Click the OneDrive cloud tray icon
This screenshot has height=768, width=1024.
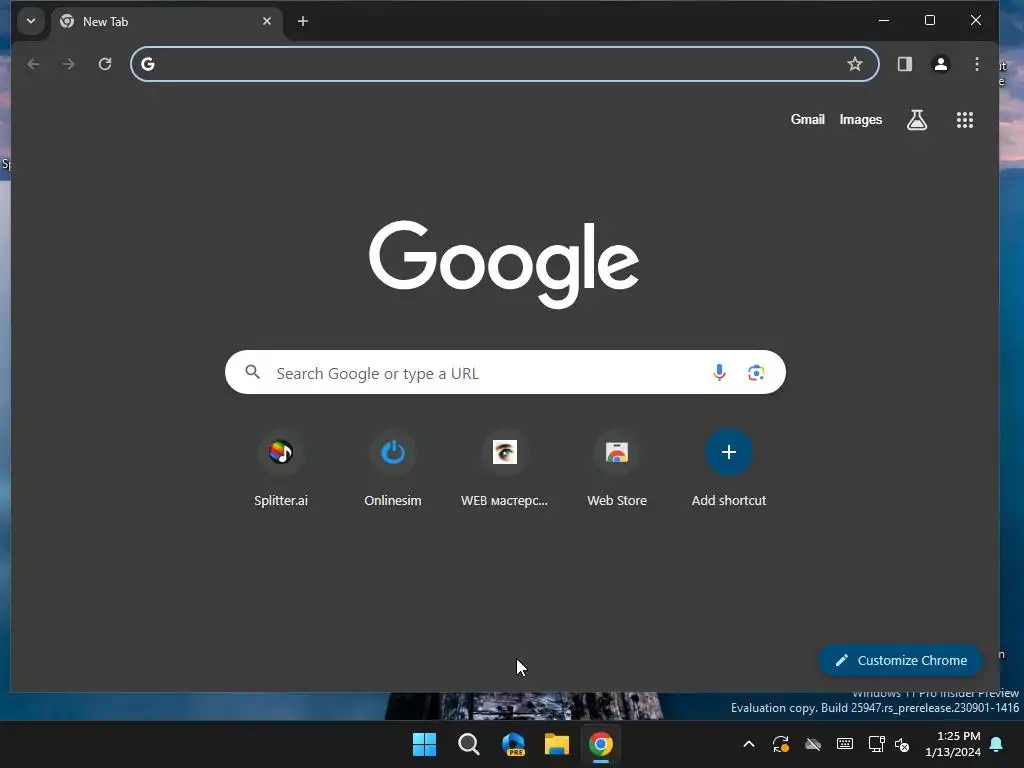click(812, 744)
